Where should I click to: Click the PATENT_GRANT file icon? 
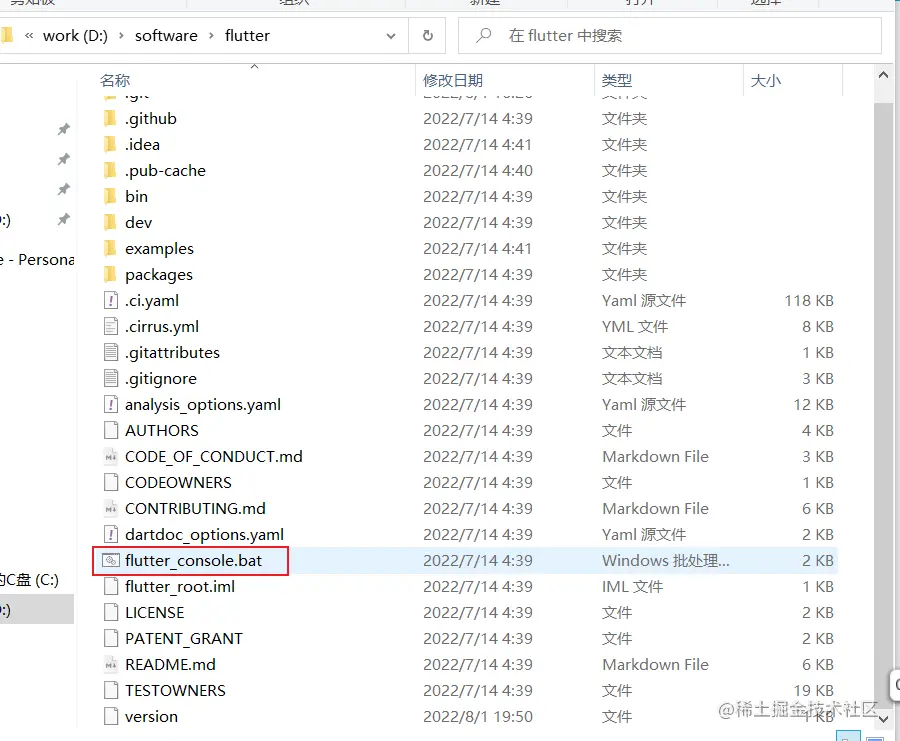(x=111, y=638)
